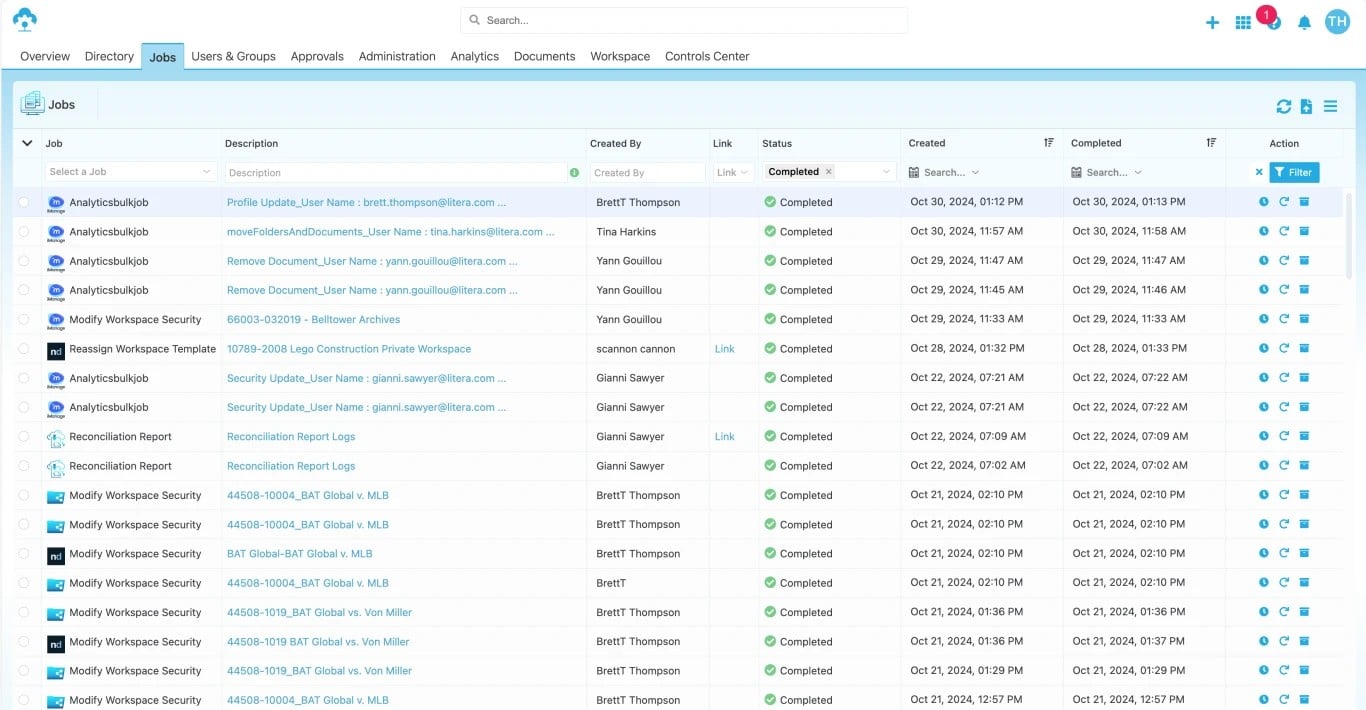This screenshot has height=710, width=1366.
Task: Click the refresh jobs list icon
Action: pos(1283,106)
